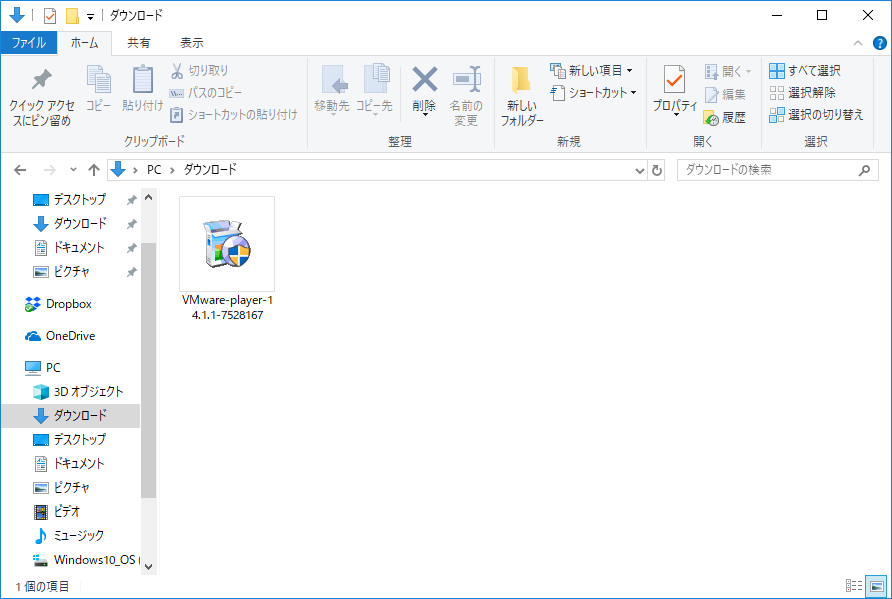Refresh the current folder
892x599 pixels.
(656, 170)
